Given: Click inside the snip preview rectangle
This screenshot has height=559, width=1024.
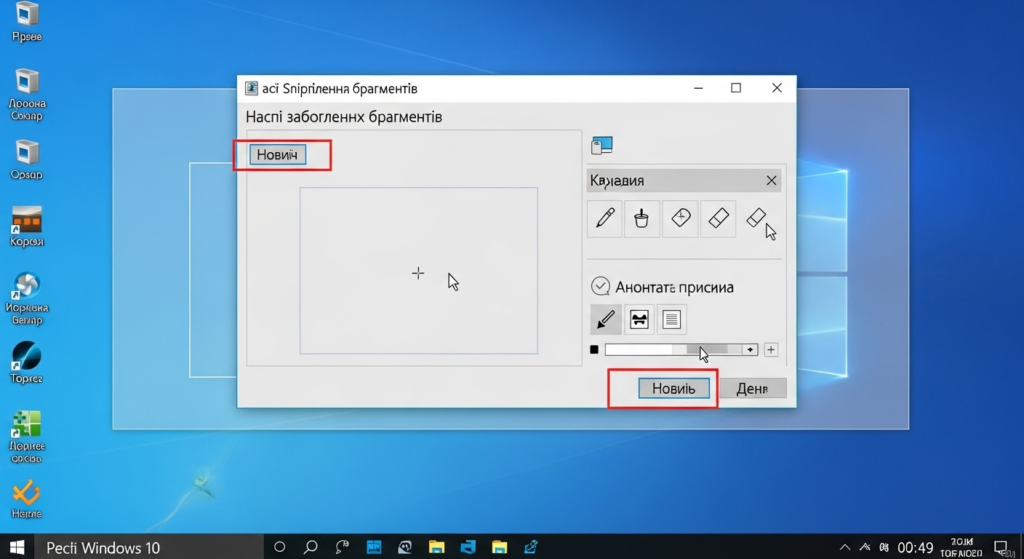Looking at the screenshot, I should [418, 270].
